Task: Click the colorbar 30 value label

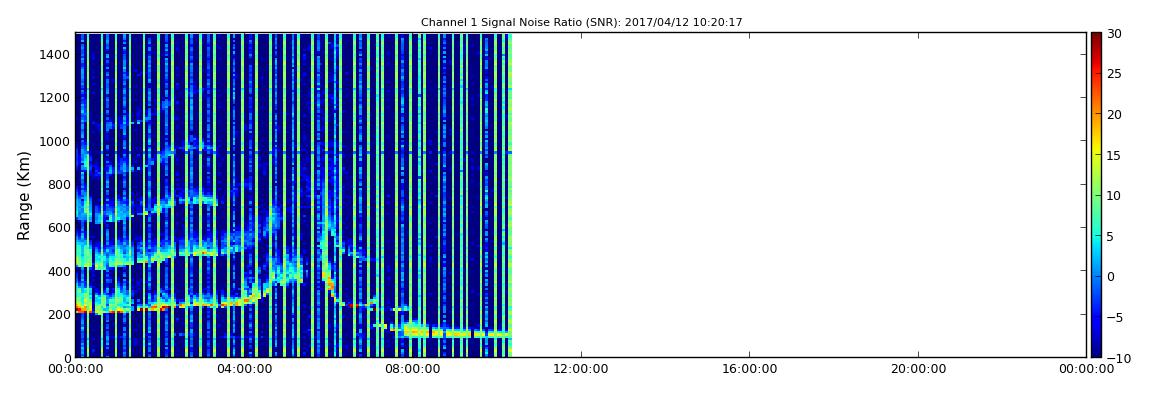Action: pyautogui.click(x=1114, y=33)
